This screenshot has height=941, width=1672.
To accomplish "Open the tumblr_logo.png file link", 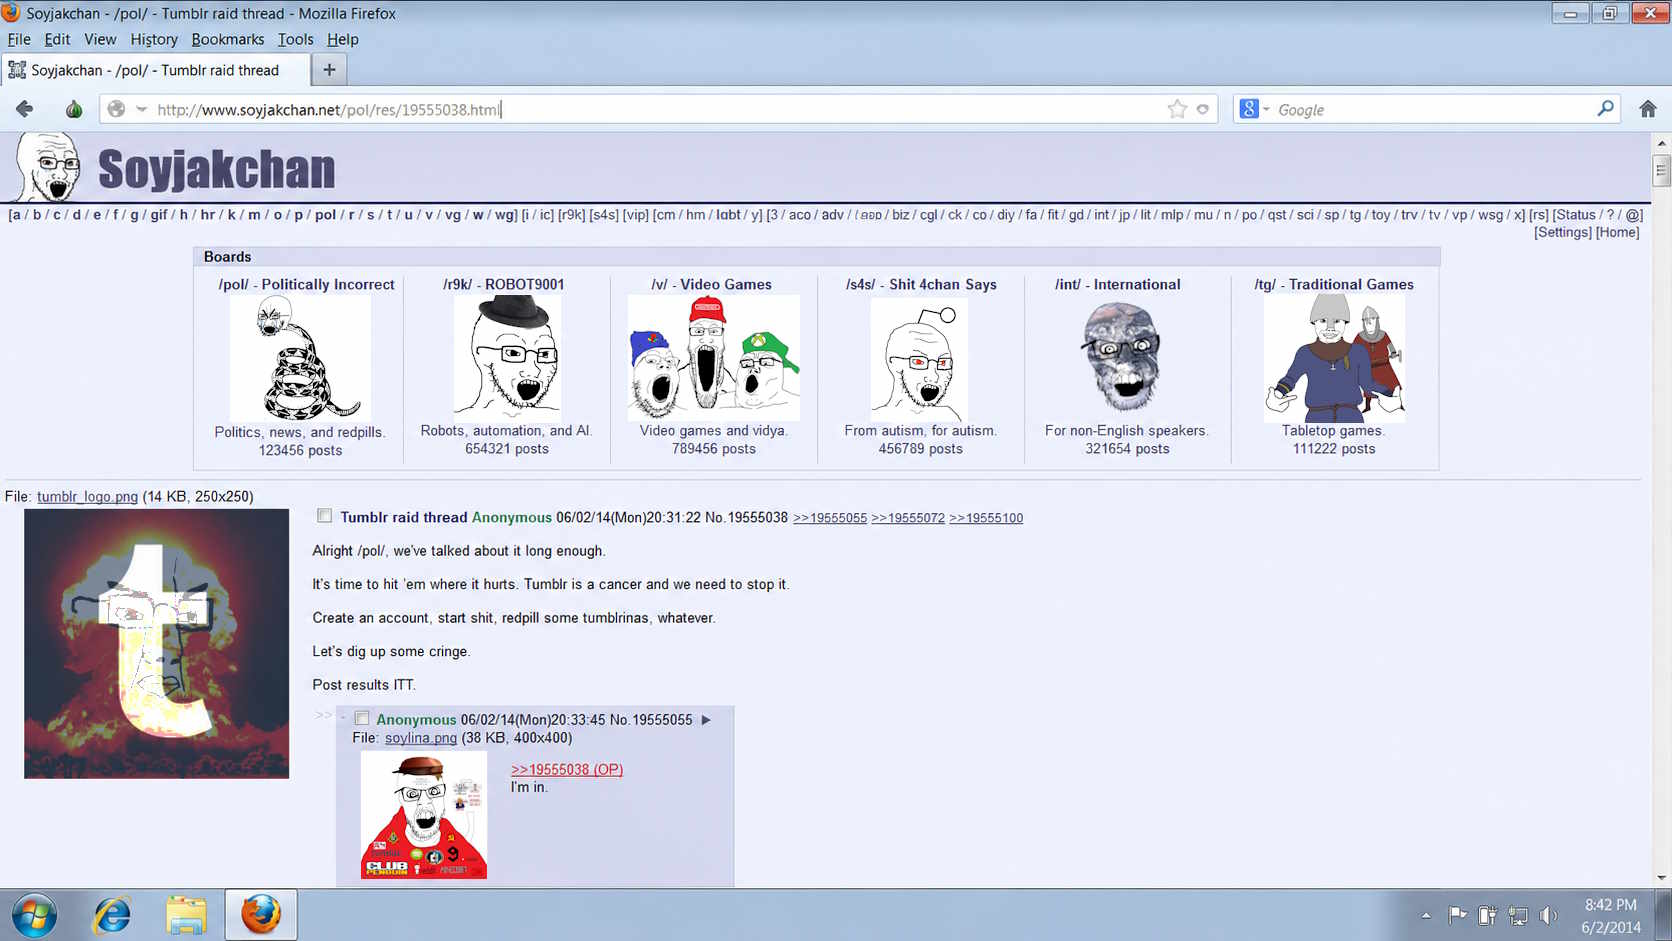I will pyautogui.click(x=87, y=496).
